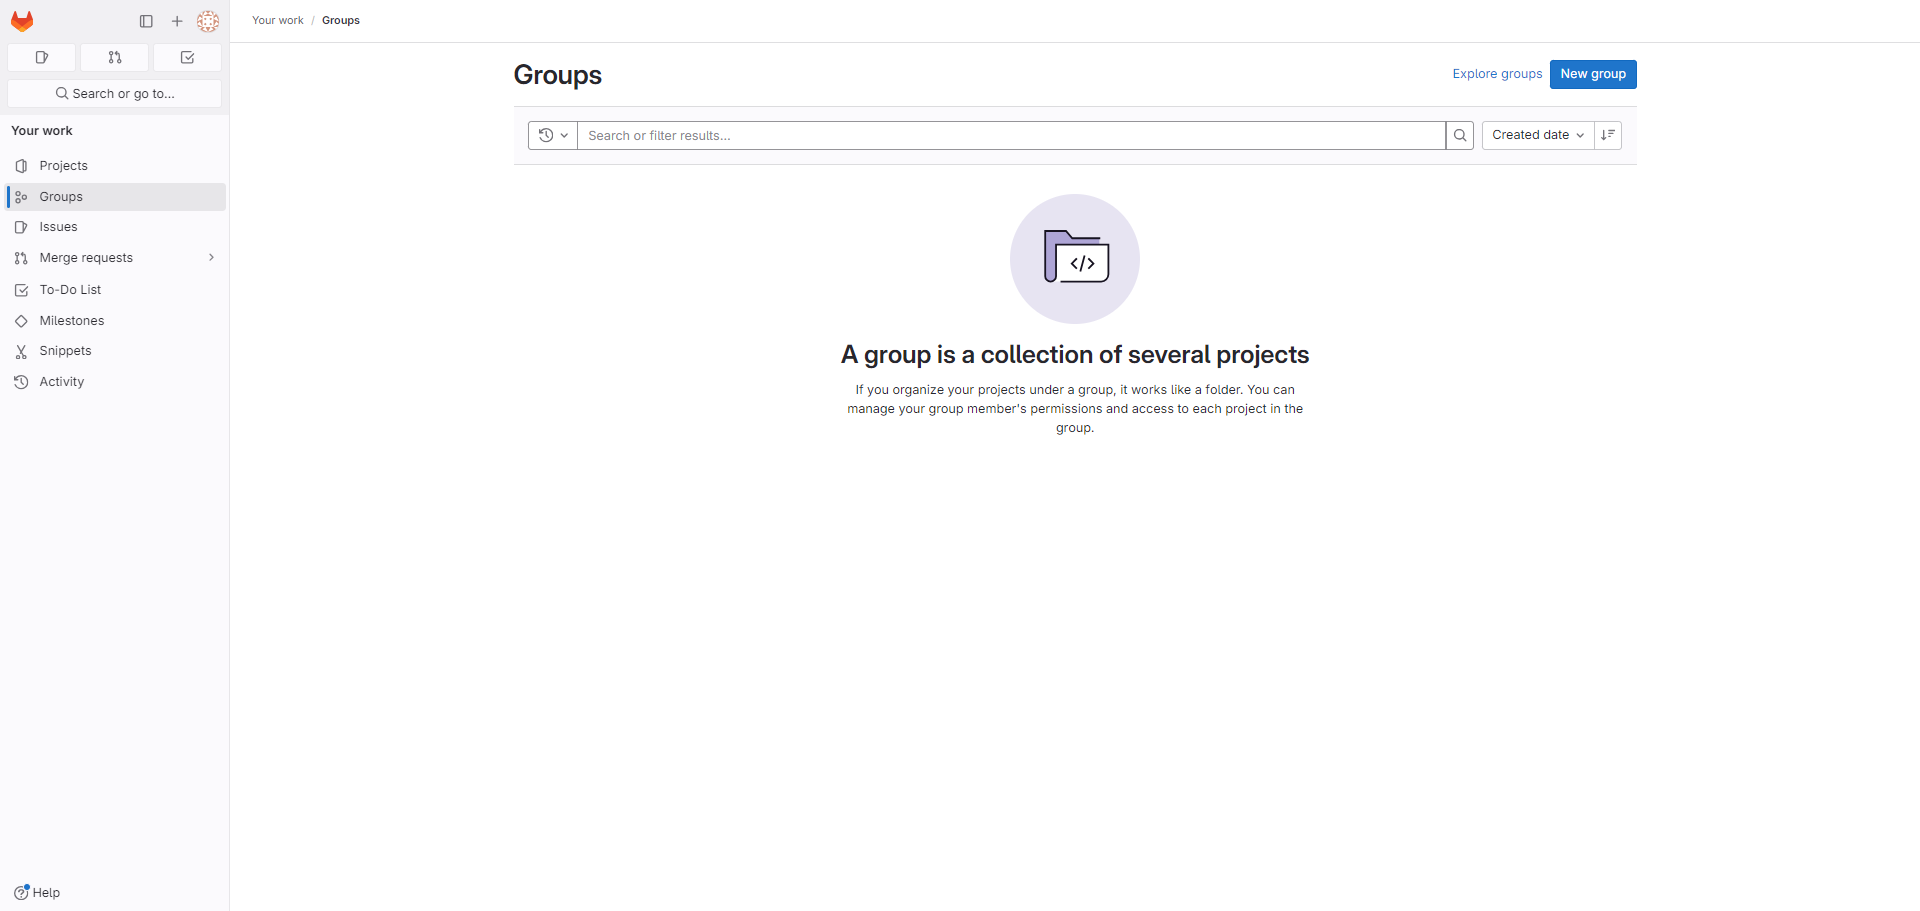The image size is (1920, 911).
Task: Click the Milestones diamond icon
Action: tap(21, 321)
